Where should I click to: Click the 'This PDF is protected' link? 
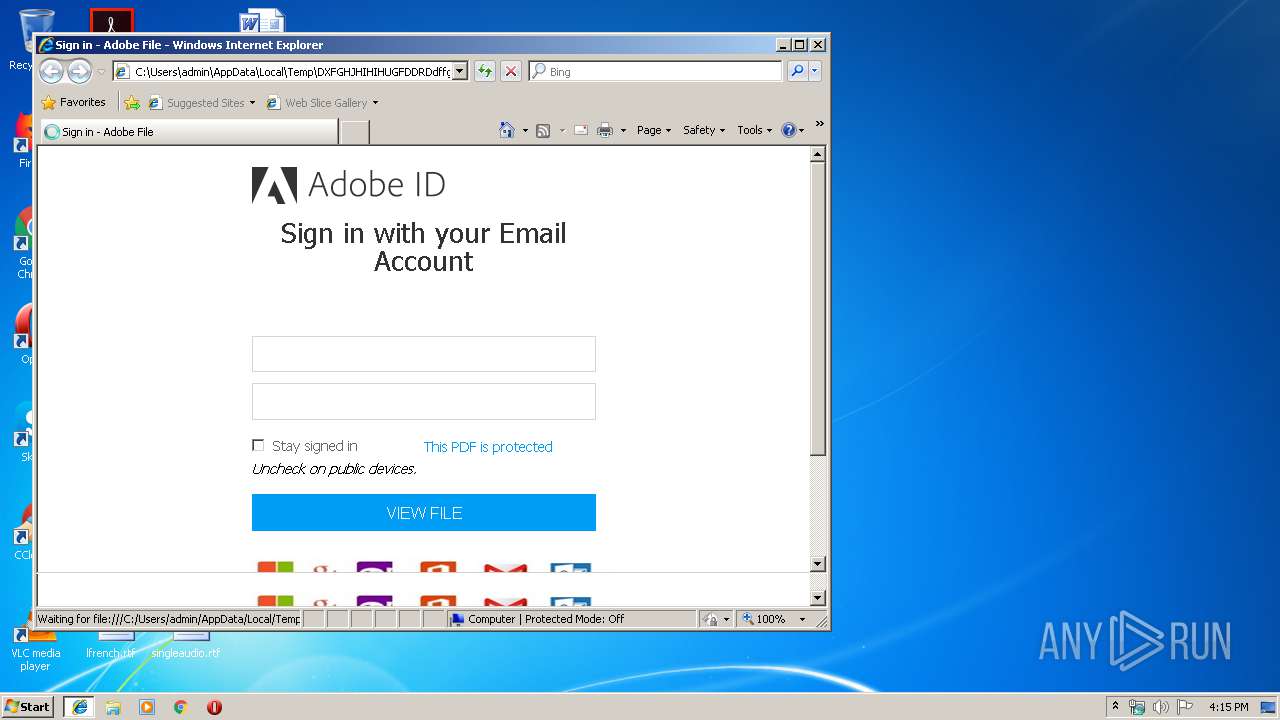488,447
